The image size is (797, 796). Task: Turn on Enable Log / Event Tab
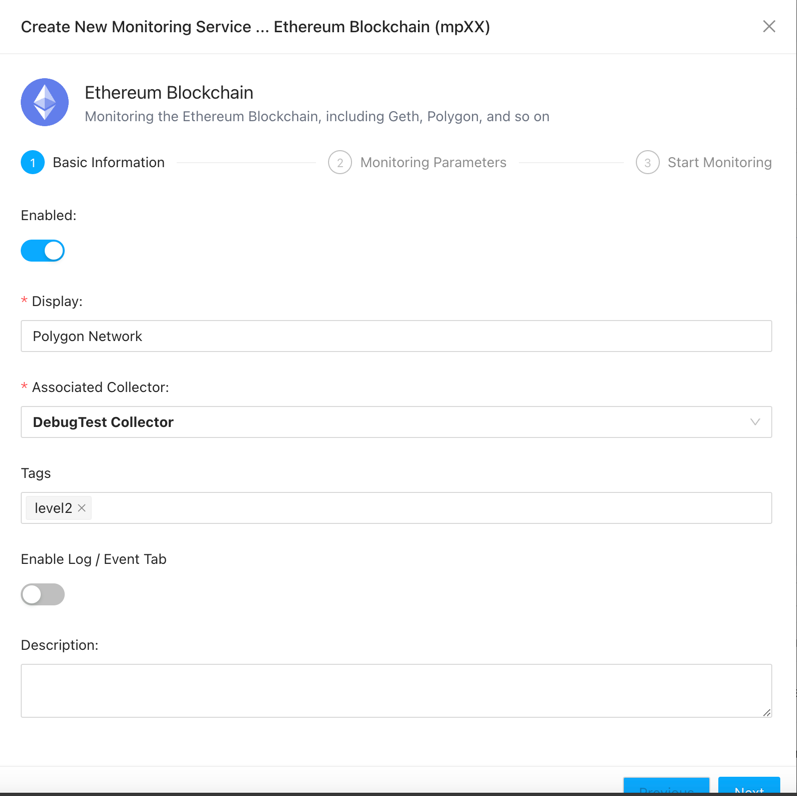(x=43, y=594)
